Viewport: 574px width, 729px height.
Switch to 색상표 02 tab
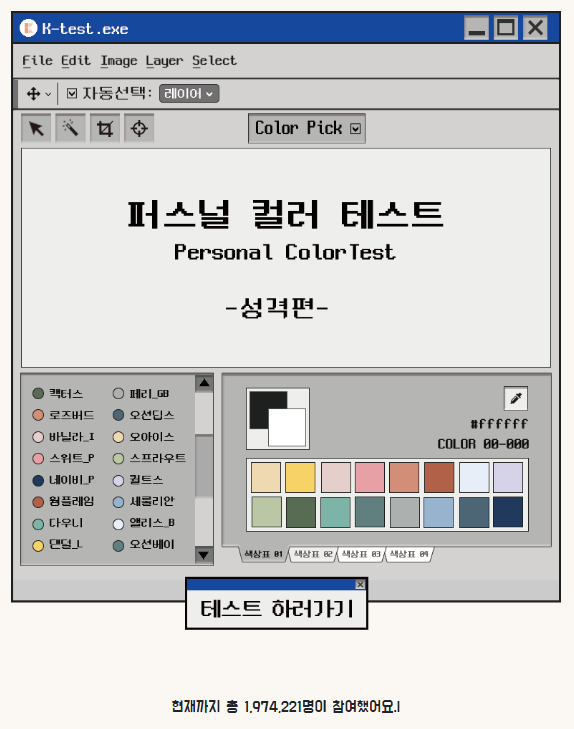tap(313, 554)
